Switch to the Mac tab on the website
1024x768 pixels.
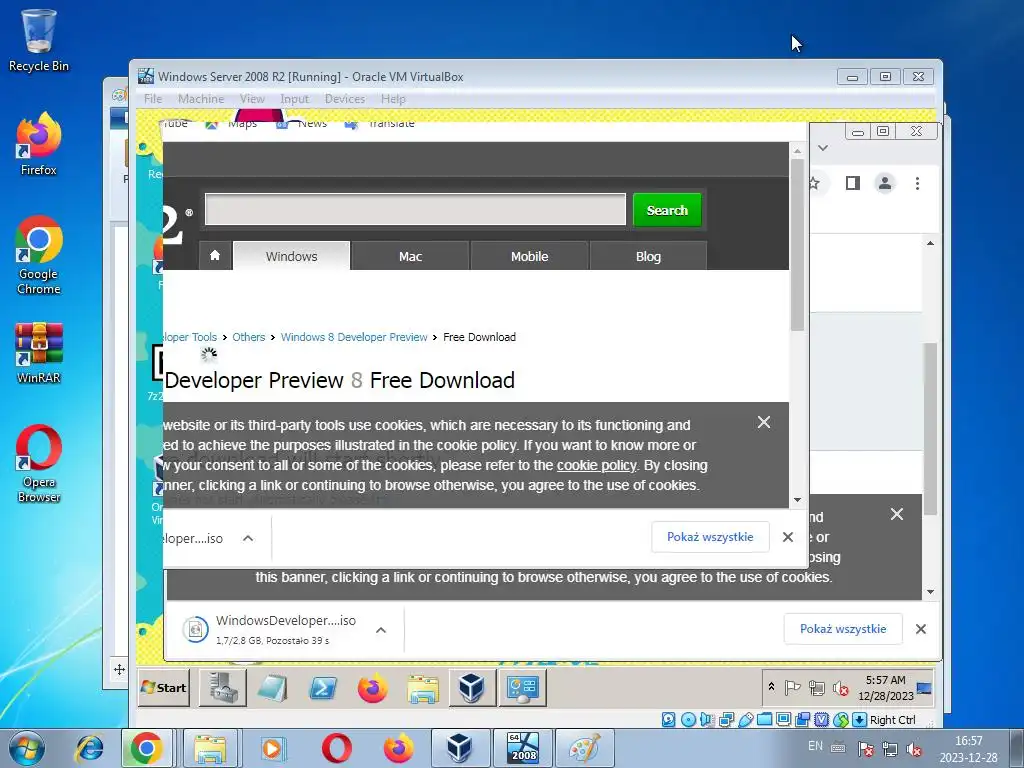point(410,256)
